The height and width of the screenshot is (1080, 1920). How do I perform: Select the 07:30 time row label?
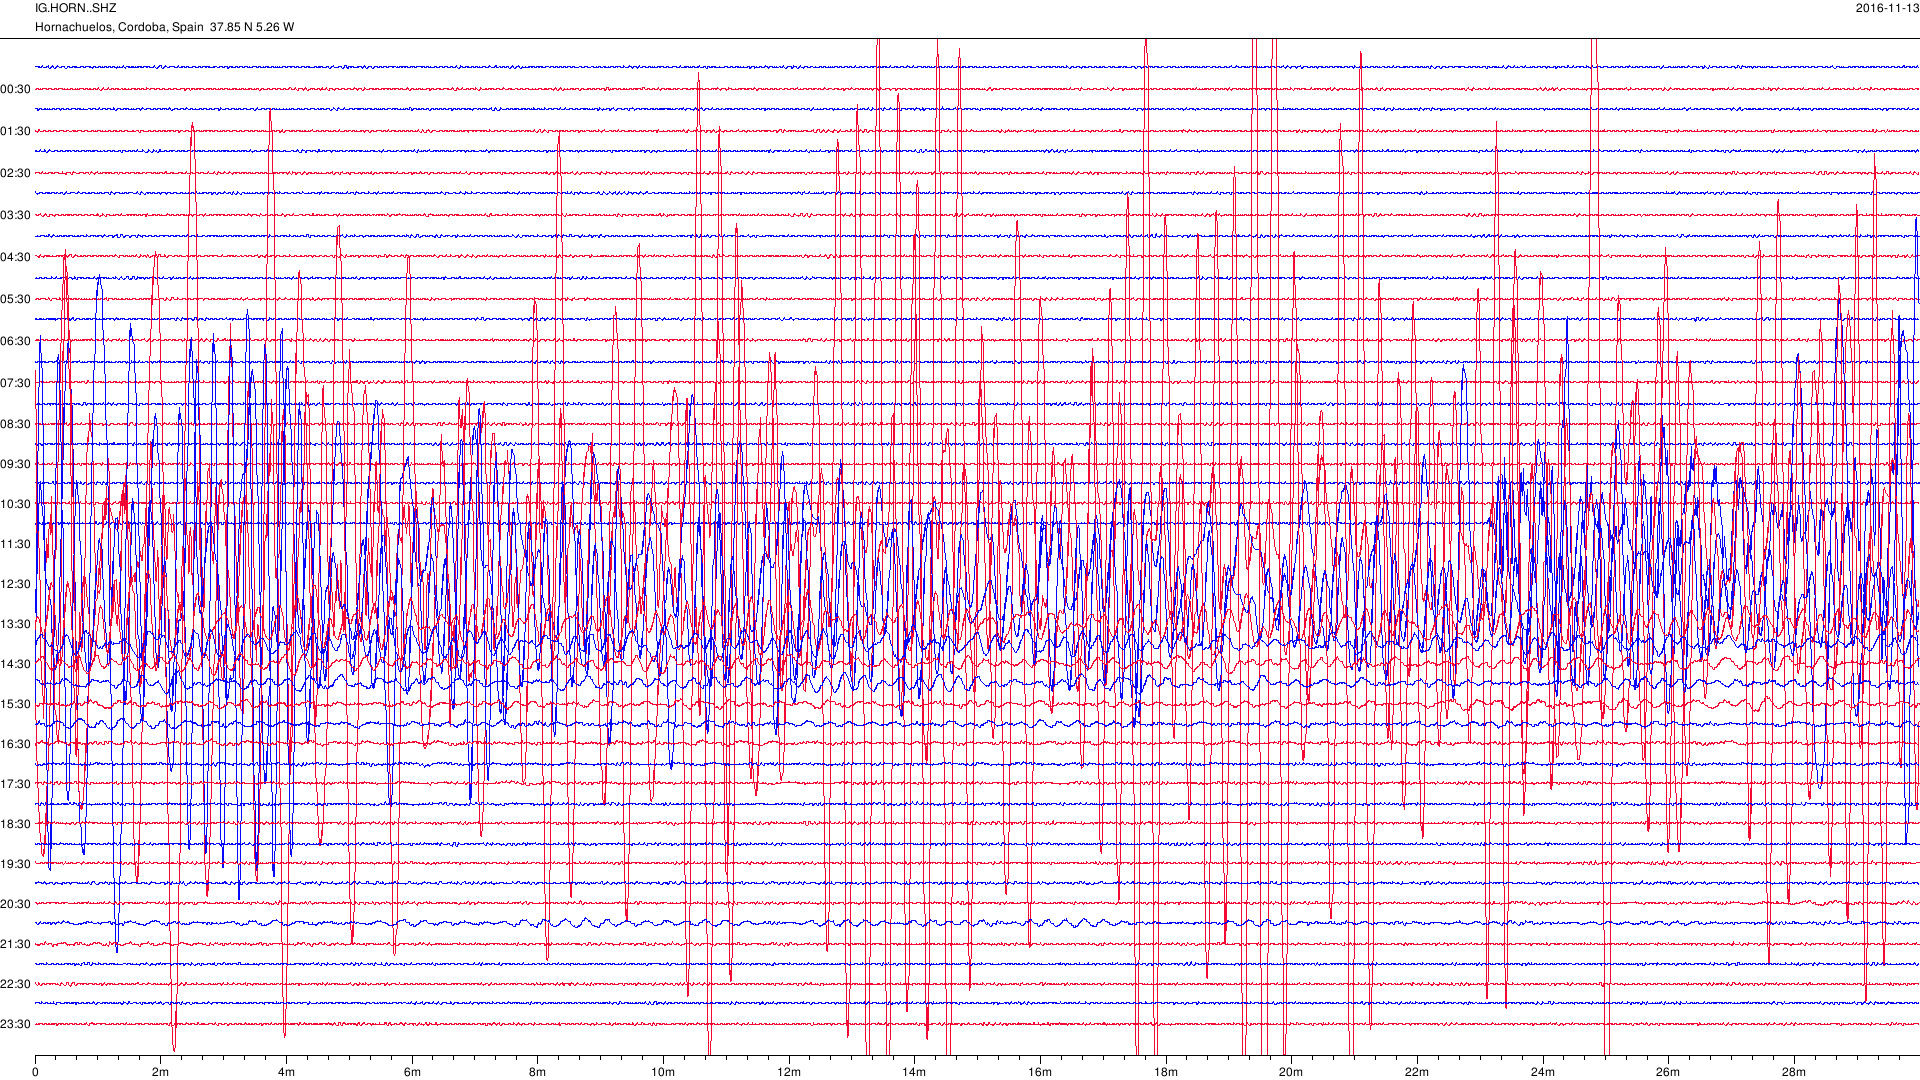coord(16,383)
